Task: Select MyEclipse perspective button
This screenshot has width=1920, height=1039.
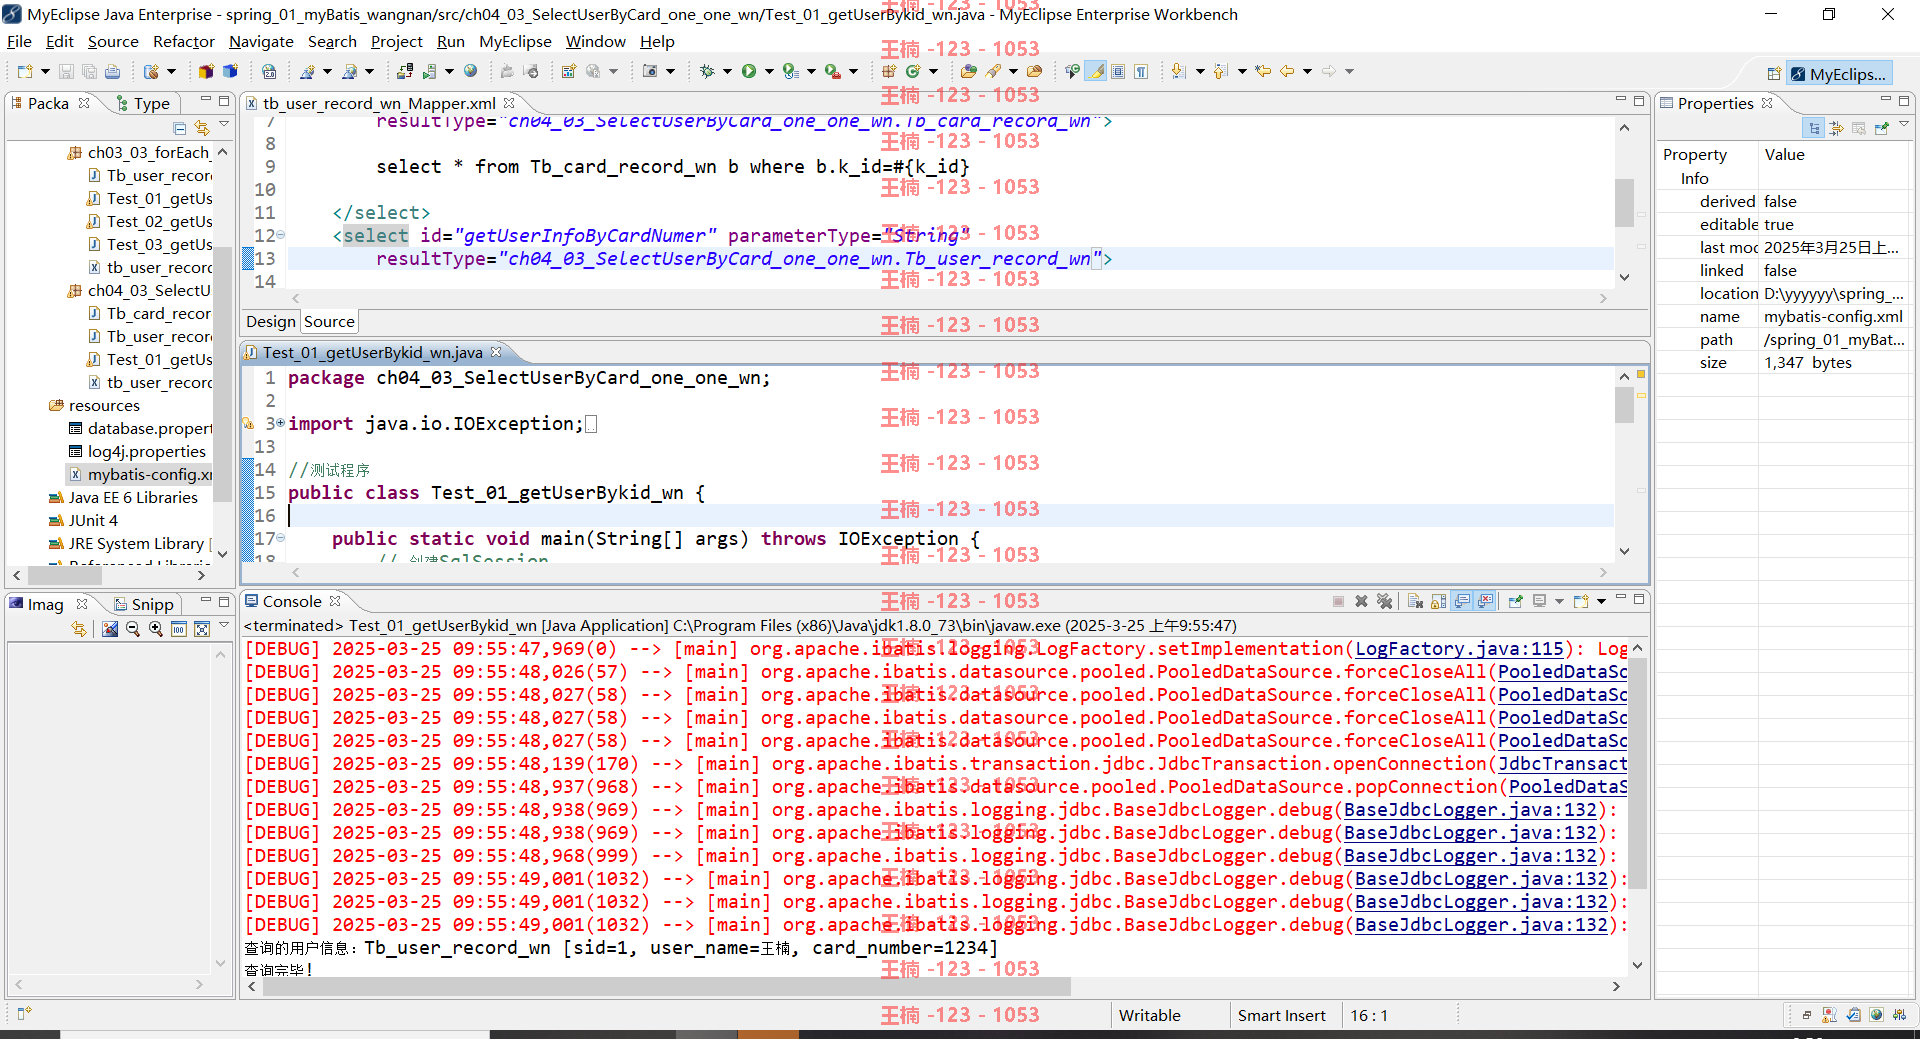Action: pos(1838,74)
